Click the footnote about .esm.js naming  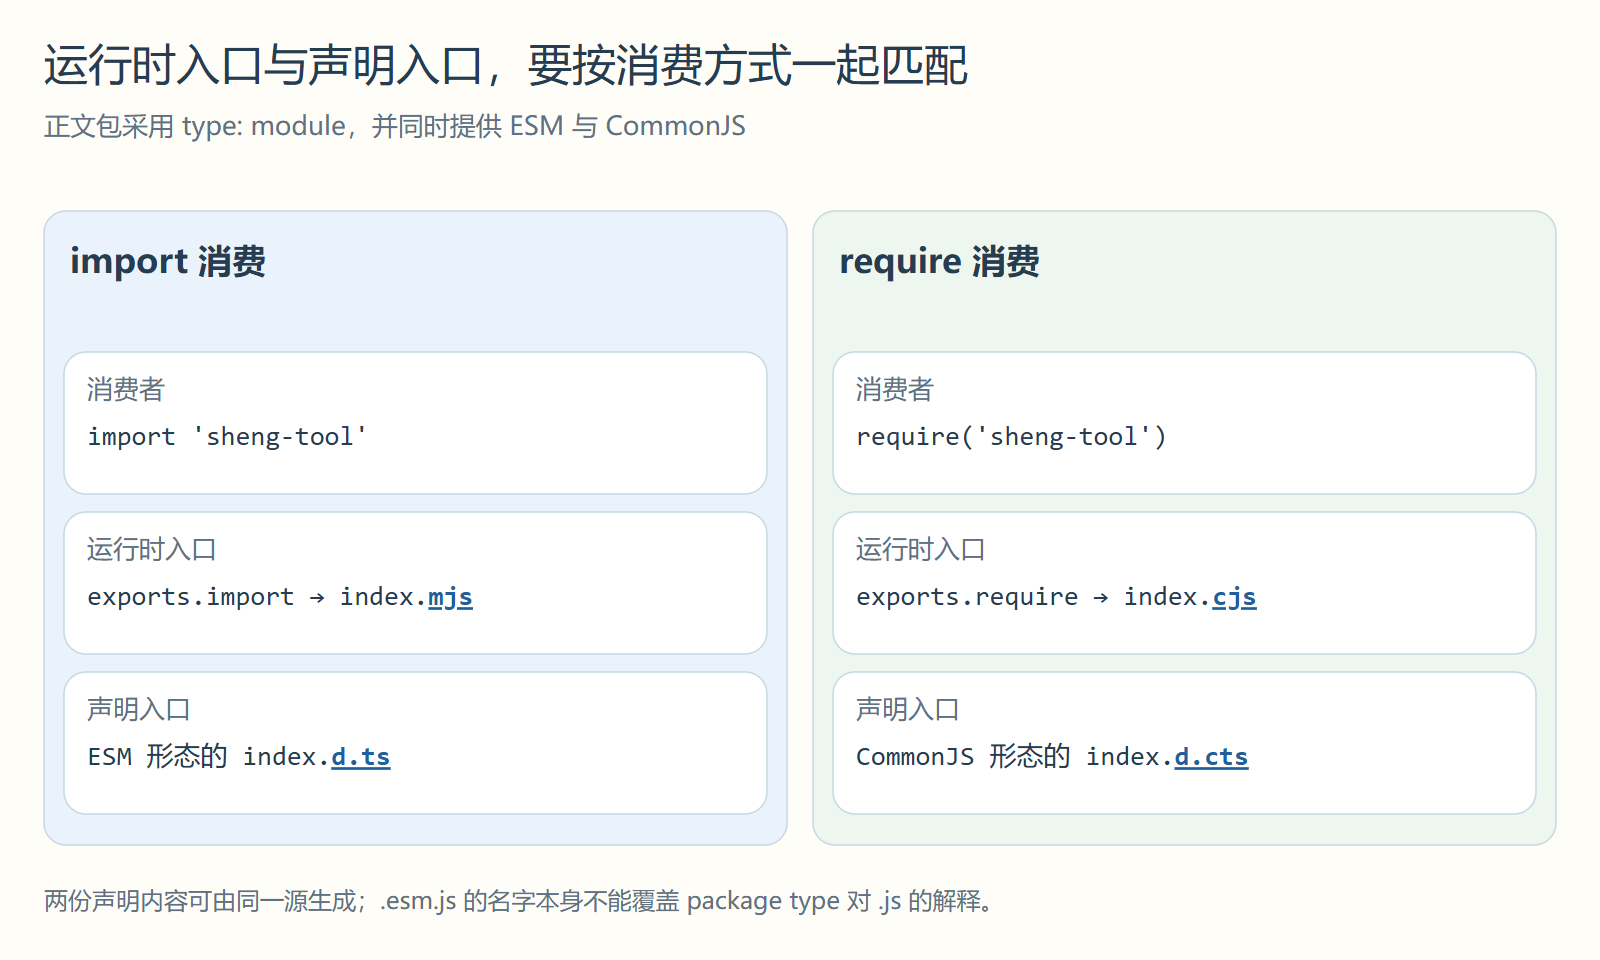pyautogui.click(x=518, y=901)
